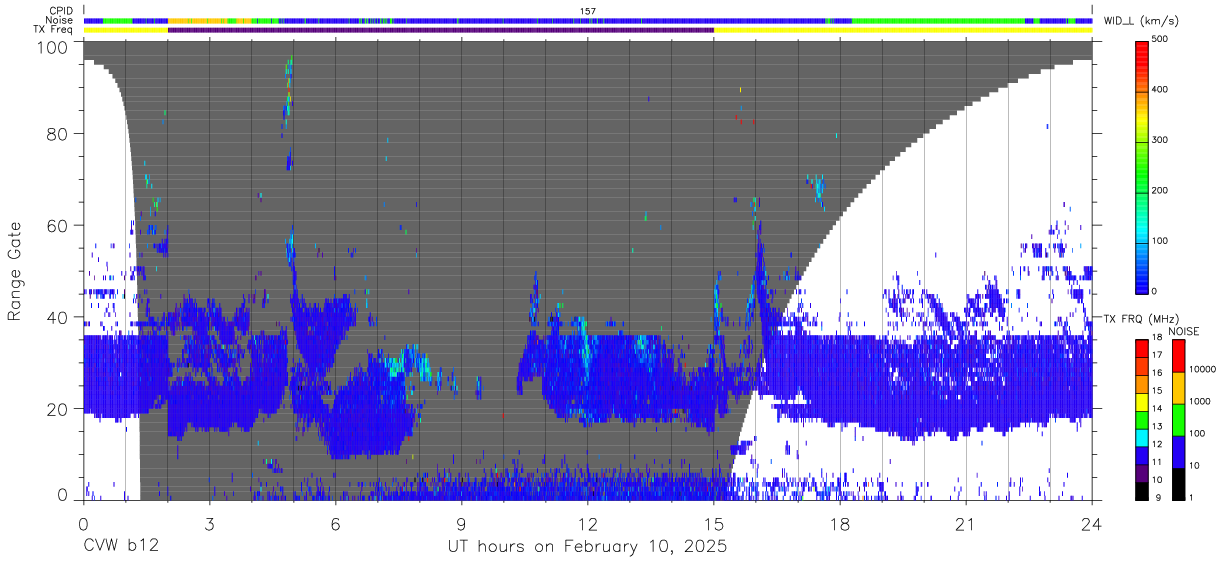
Task: Click the TX Freq row label
Action: (x=54, y=30)
